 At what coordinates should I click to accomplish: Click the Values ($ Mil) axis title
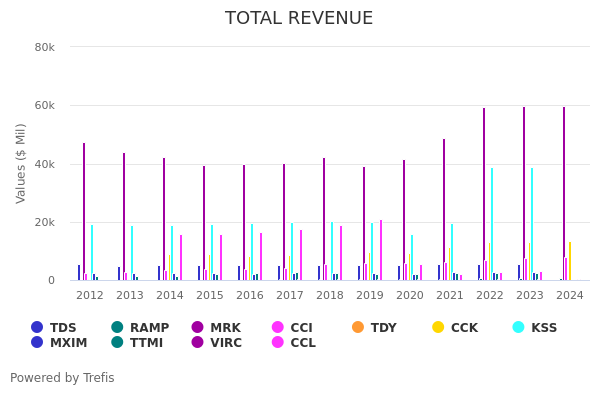tap(21, 163)
